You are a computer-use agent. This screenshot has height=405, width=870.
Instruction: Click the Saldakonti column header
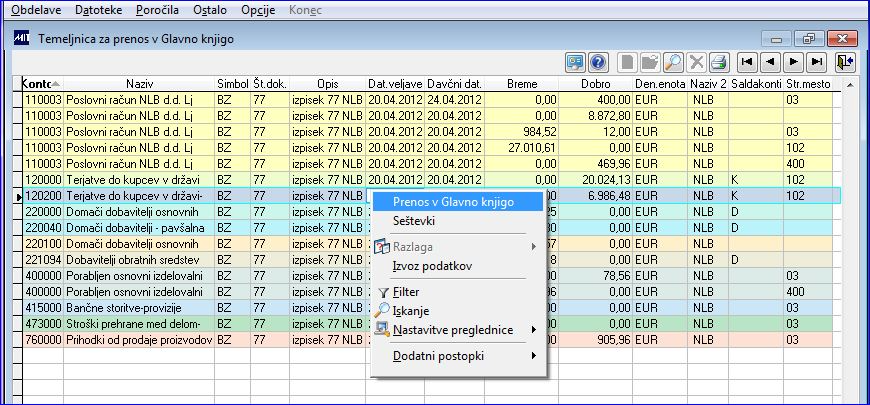[x=756, y=84]
